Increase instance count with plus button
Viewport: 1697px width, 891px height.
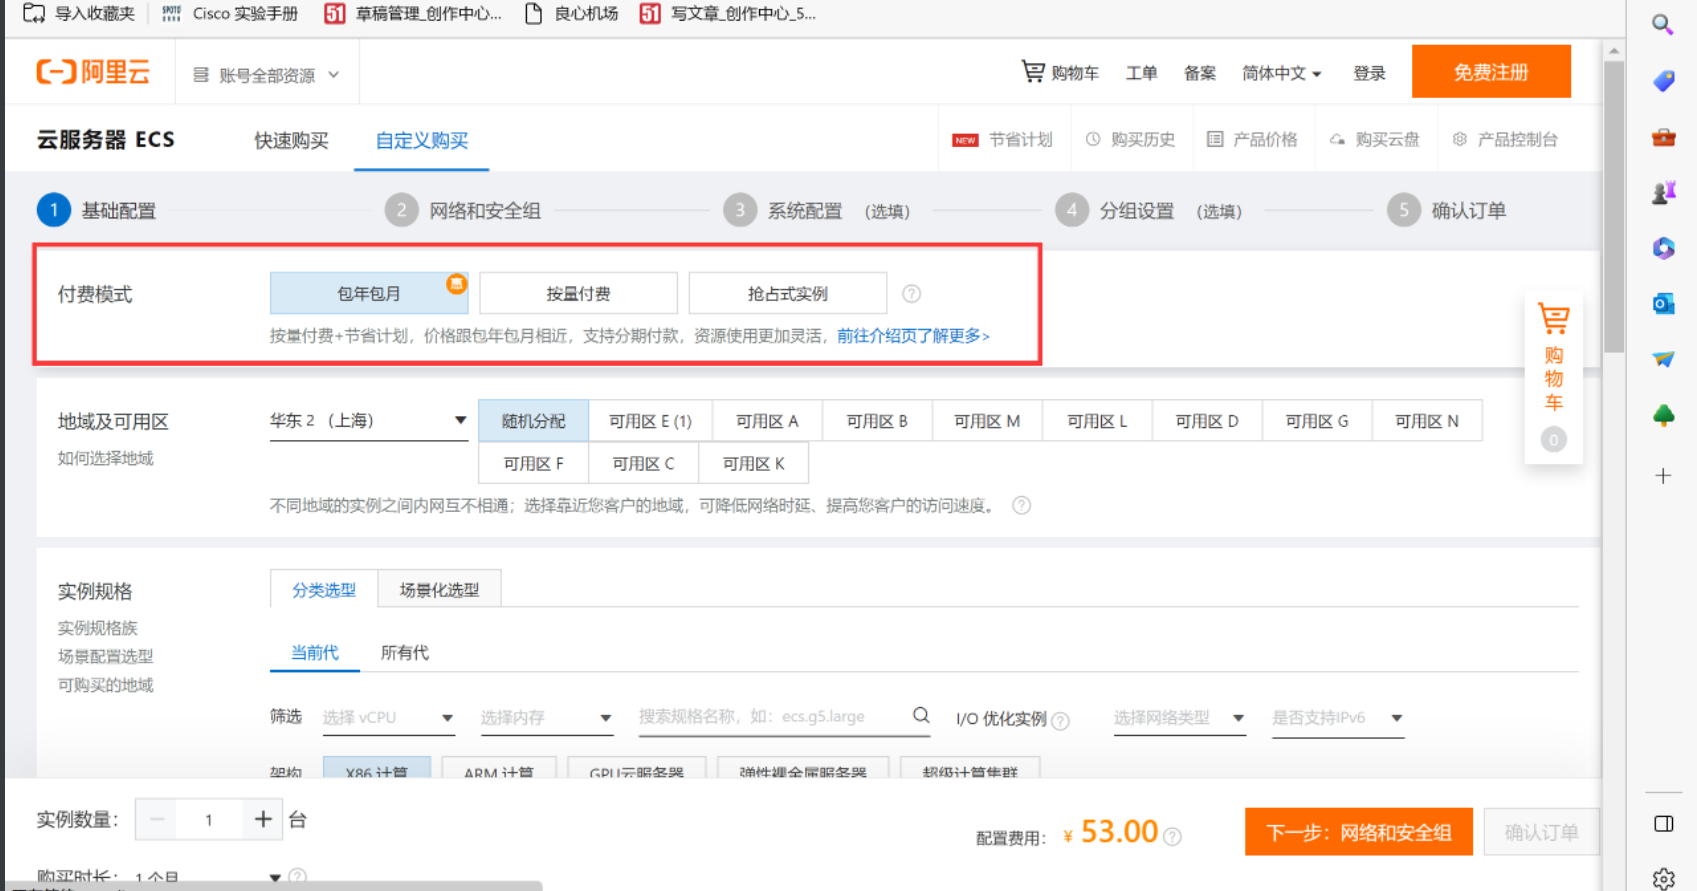pos(263,820)
